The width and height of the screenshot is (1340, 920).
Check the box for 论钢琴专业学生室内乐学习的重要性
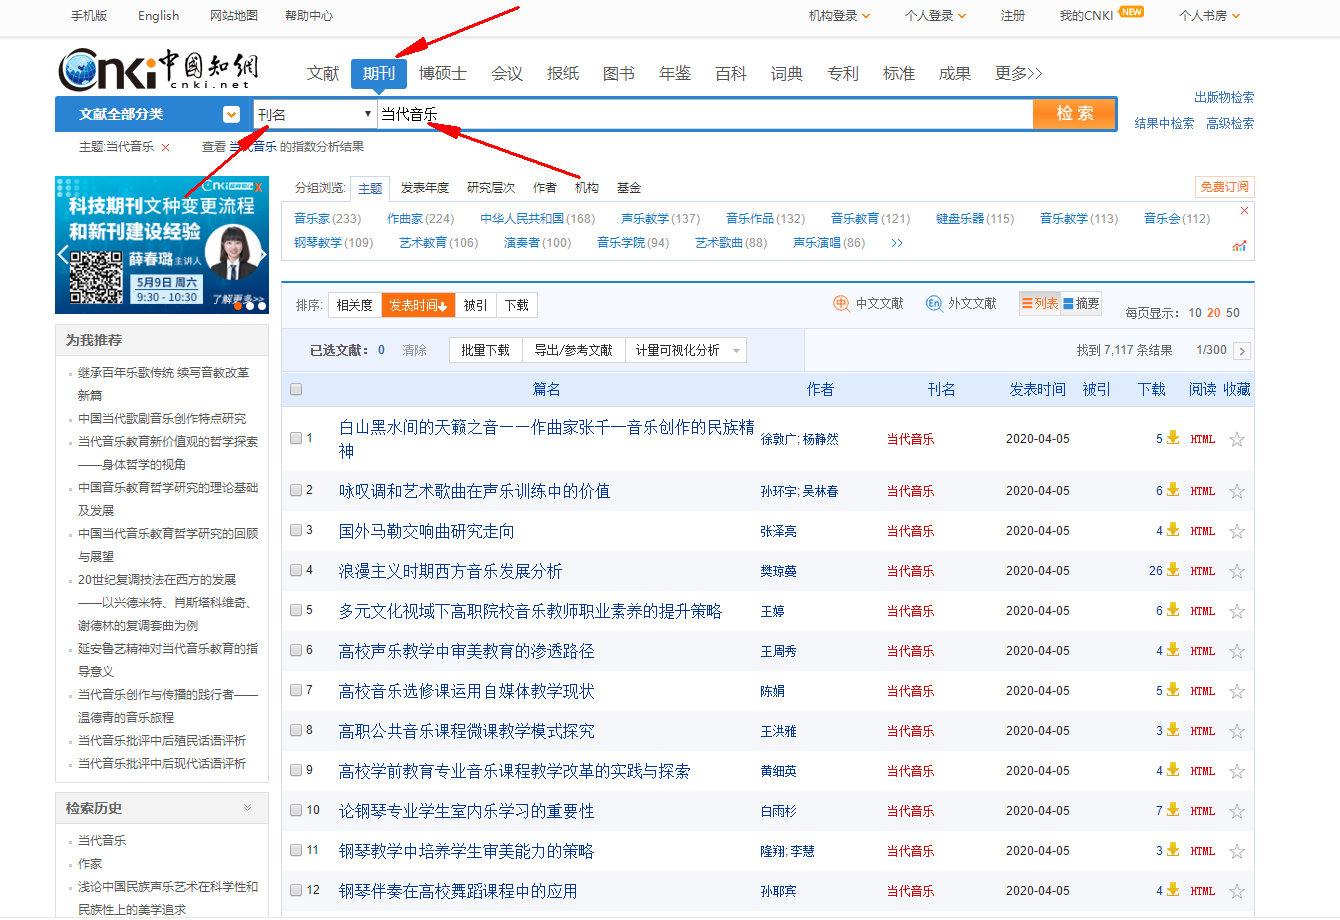tap(296, 810)
